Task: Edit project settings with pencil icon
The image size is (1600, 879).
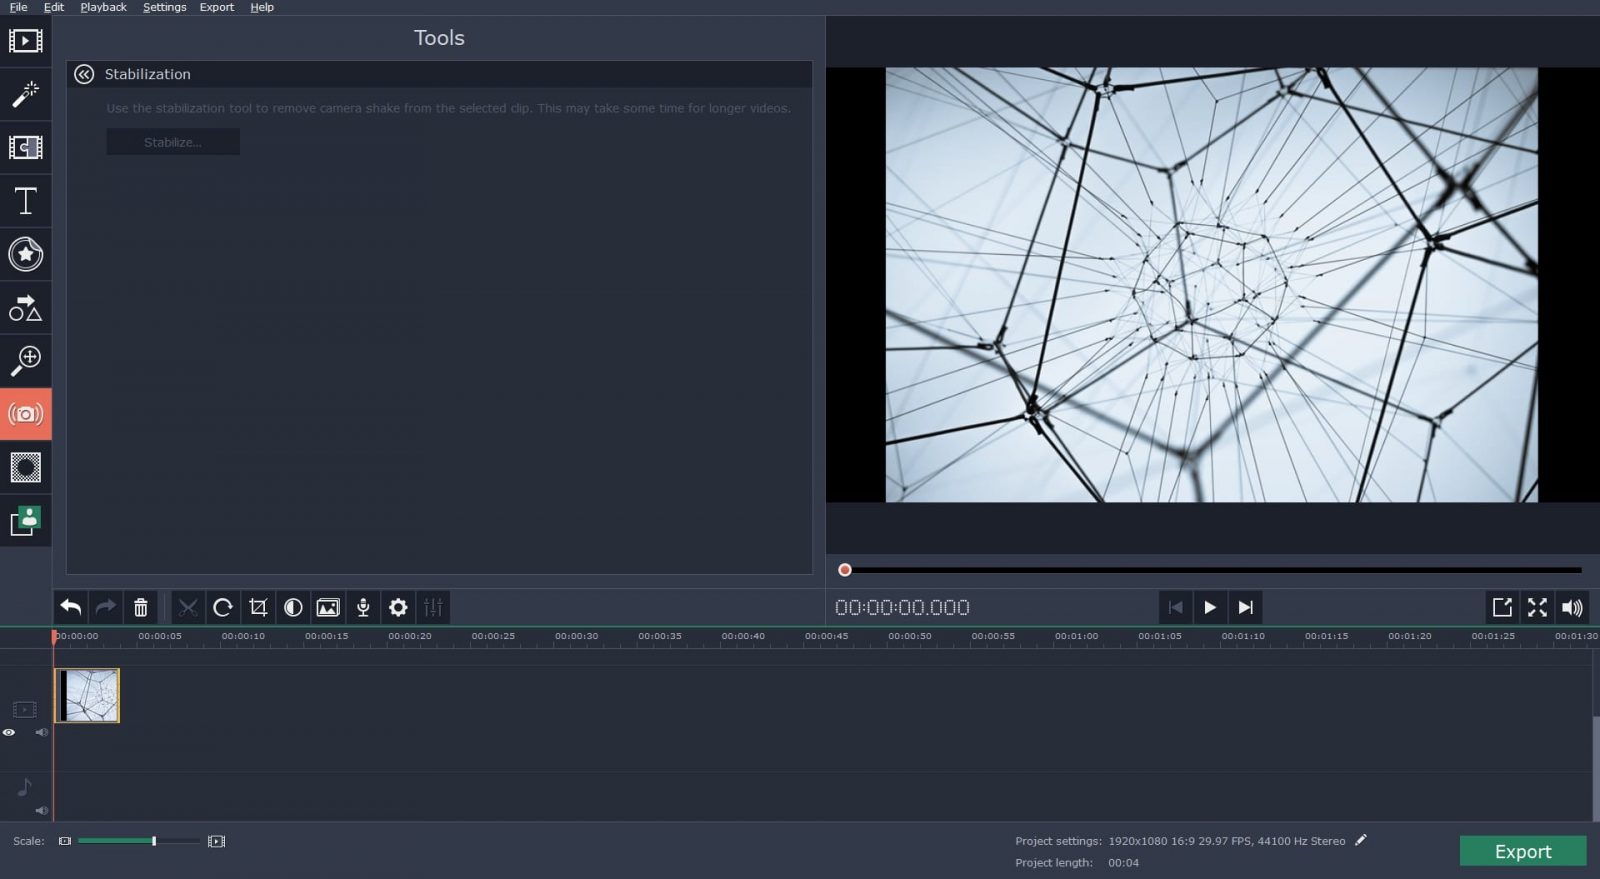Action: pos(1361,841)
